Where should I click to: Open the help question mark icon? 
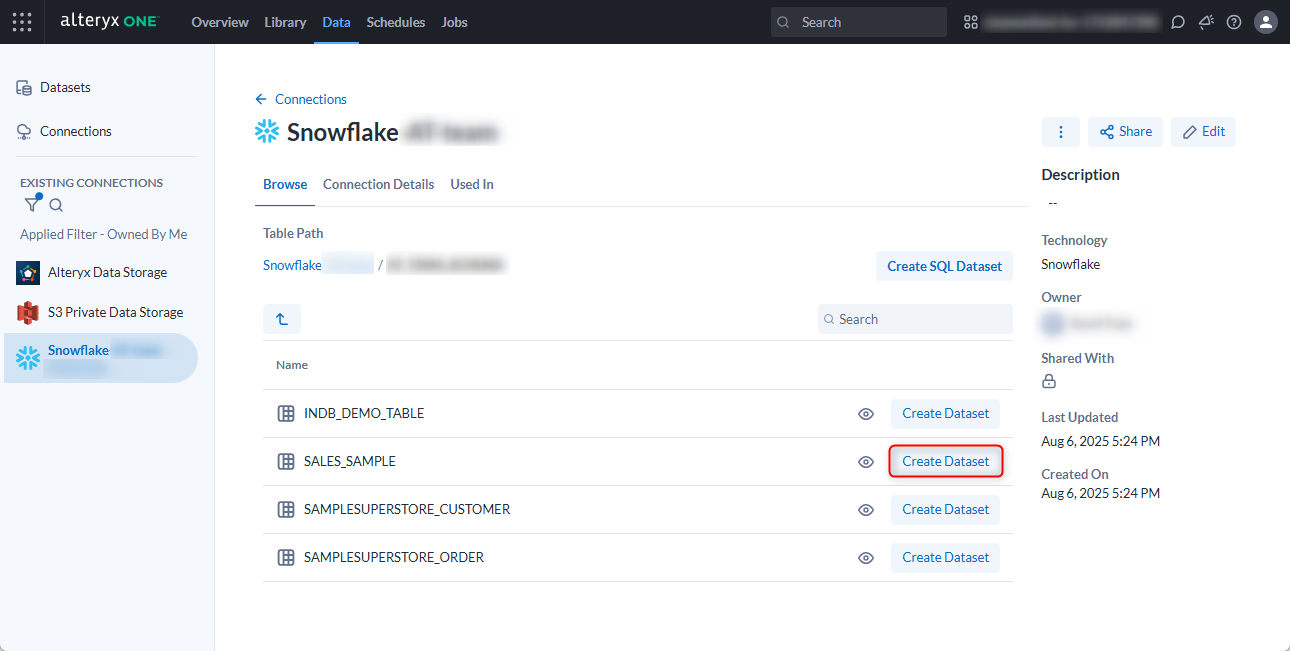(1234, 22)
